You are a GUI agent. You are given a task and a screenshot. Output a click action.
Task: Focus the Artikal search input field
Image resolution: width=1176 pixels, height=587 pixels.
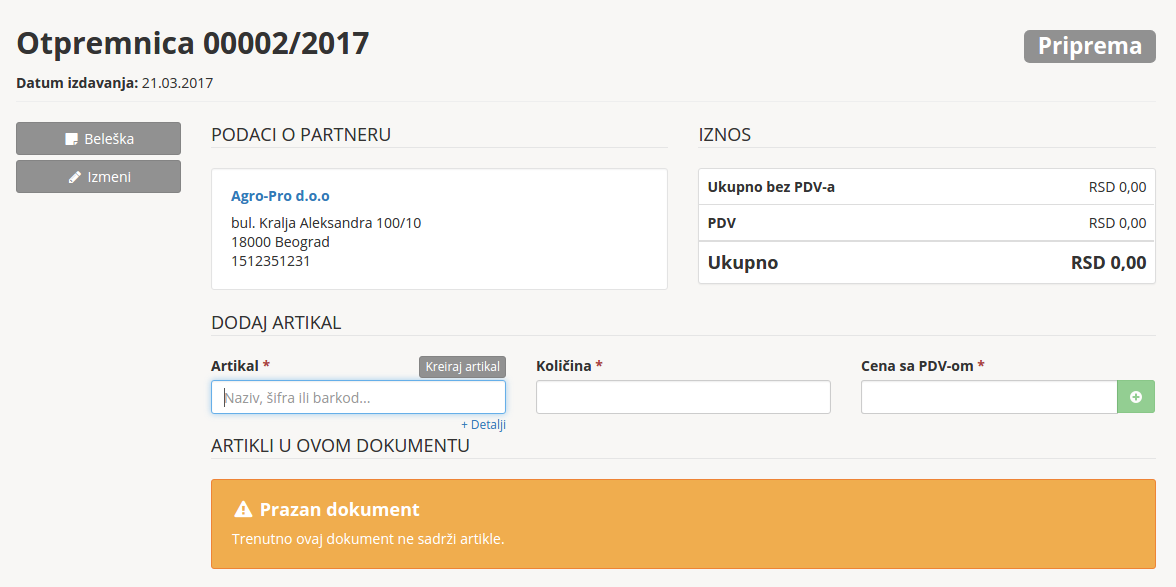[x=358, y=397]
